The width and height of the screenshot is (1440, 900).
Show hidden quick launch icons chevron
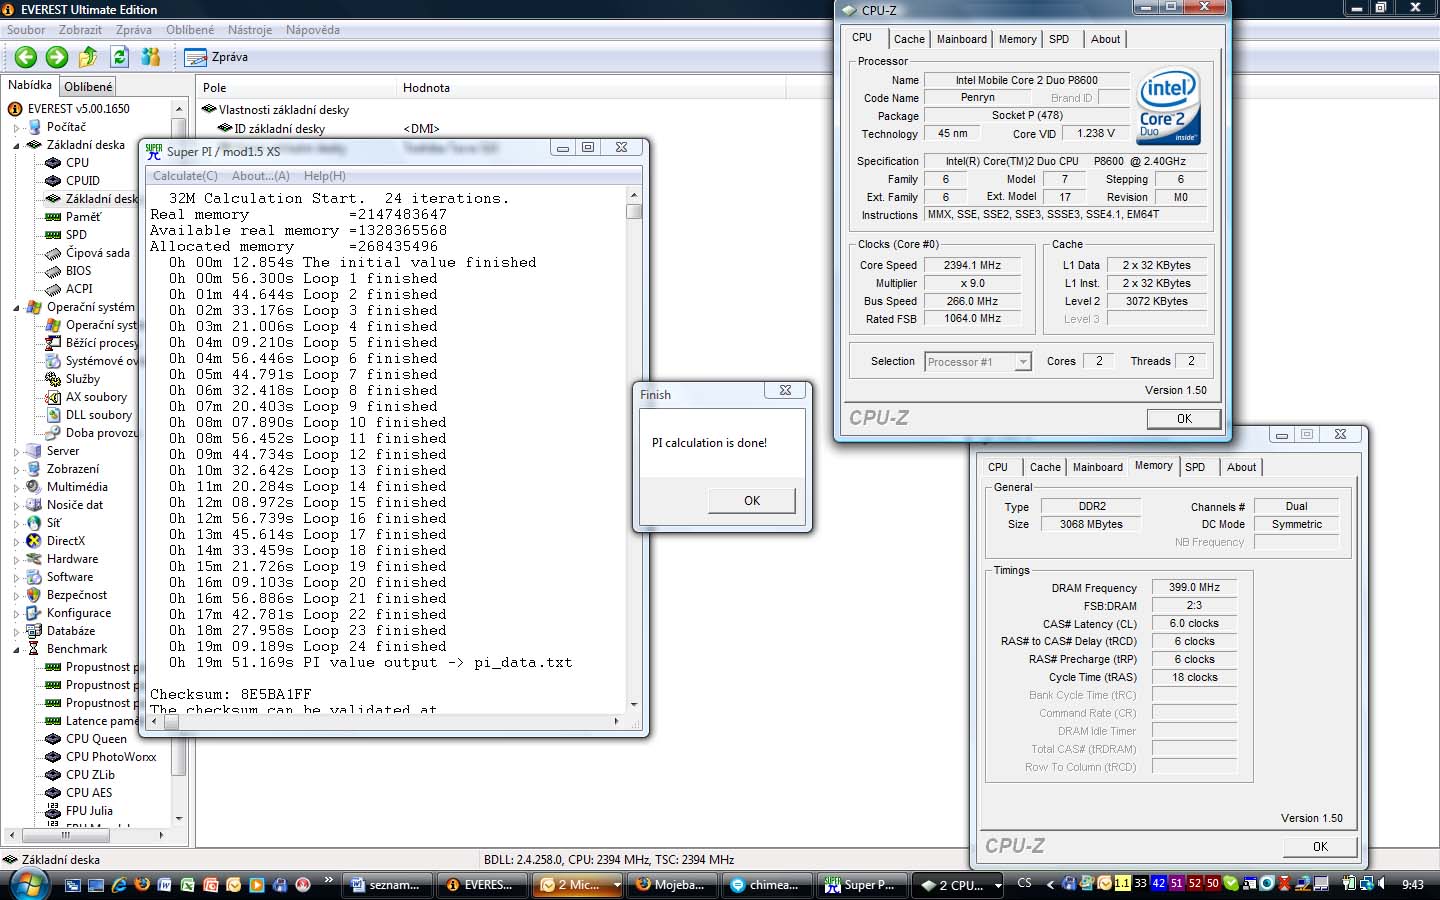(329, 880)
